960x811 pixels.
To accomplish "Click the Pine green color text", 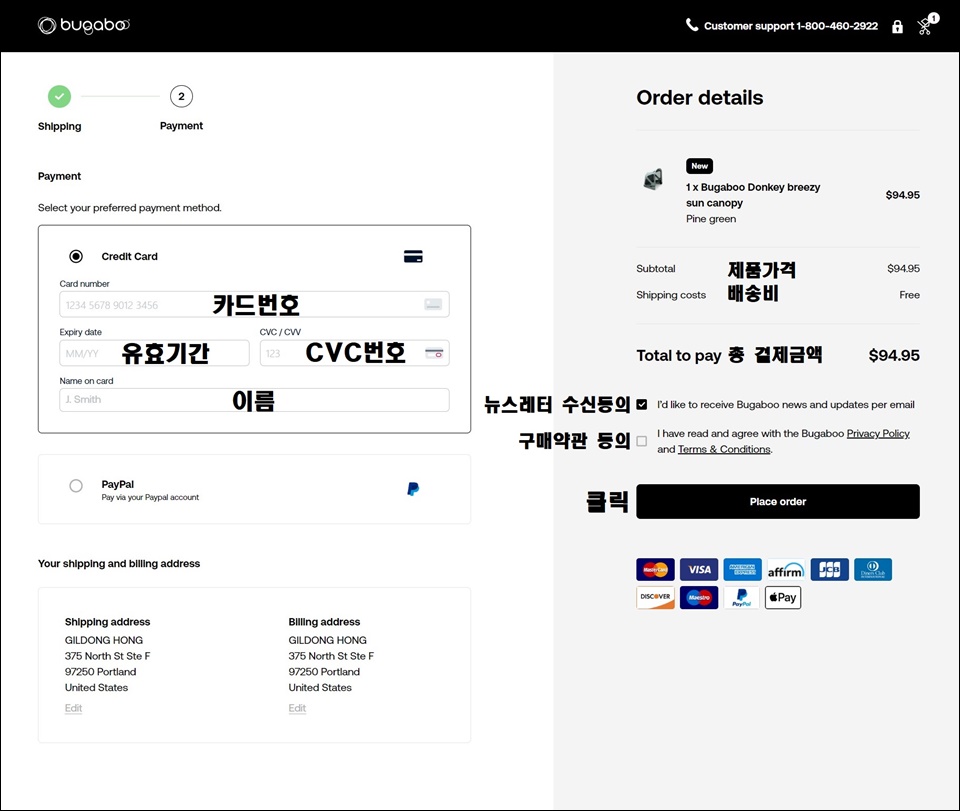I will [x=711, y=219].
